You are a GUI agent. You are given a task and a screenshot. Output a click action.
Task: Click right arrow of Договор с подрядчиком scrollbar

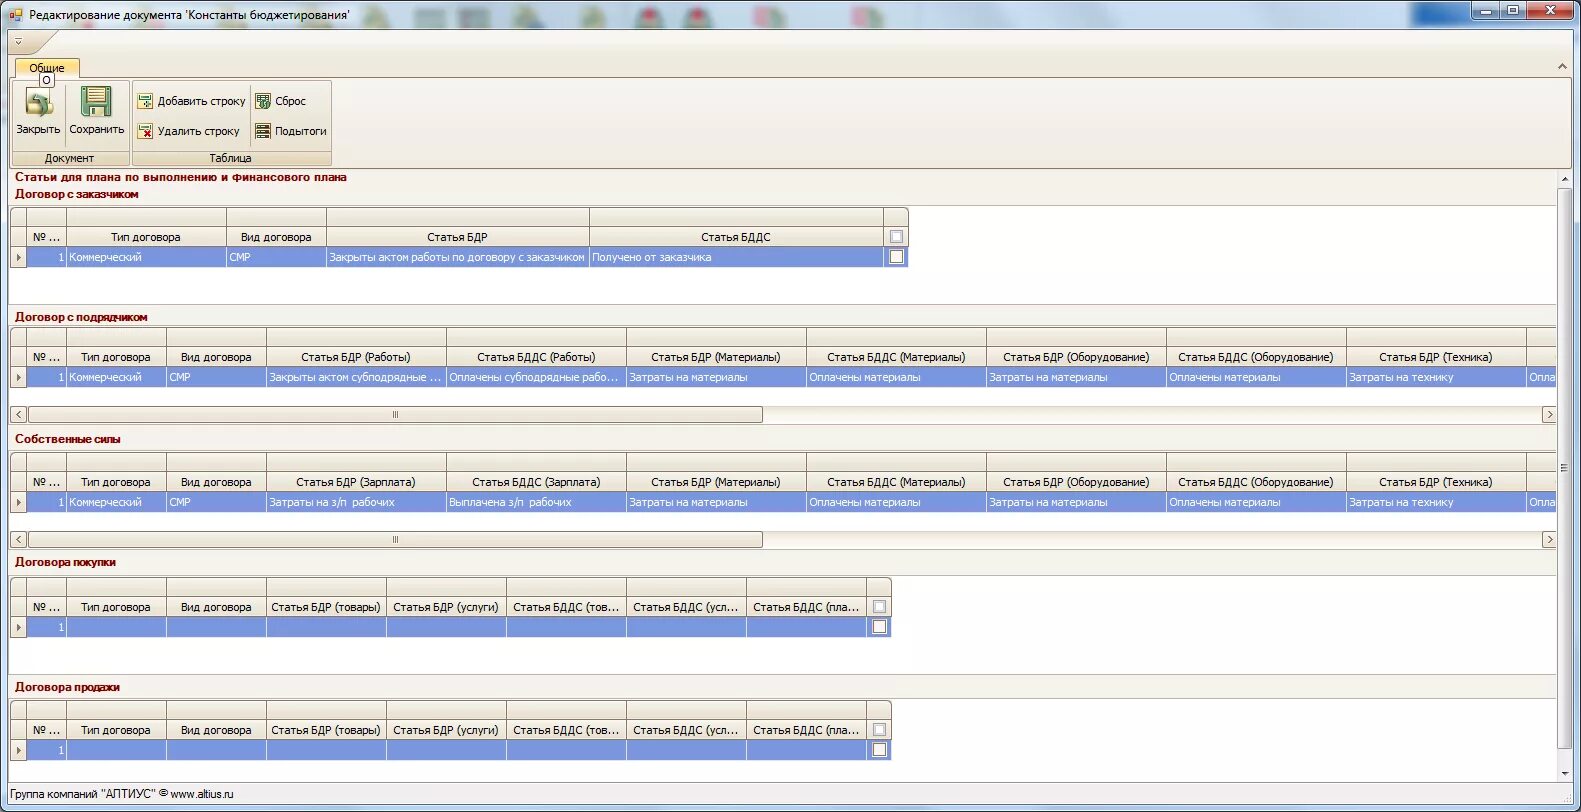tap(1548, 414)
